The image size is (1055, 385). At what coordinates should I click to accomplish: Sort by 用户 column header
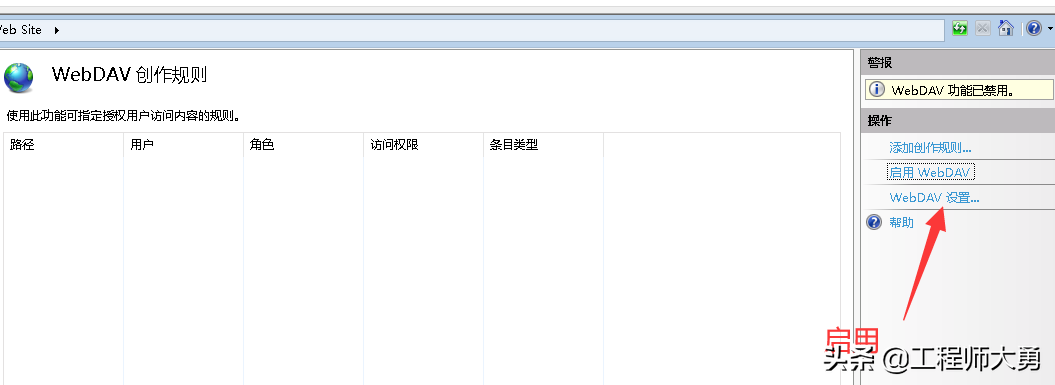pos(183,145)
